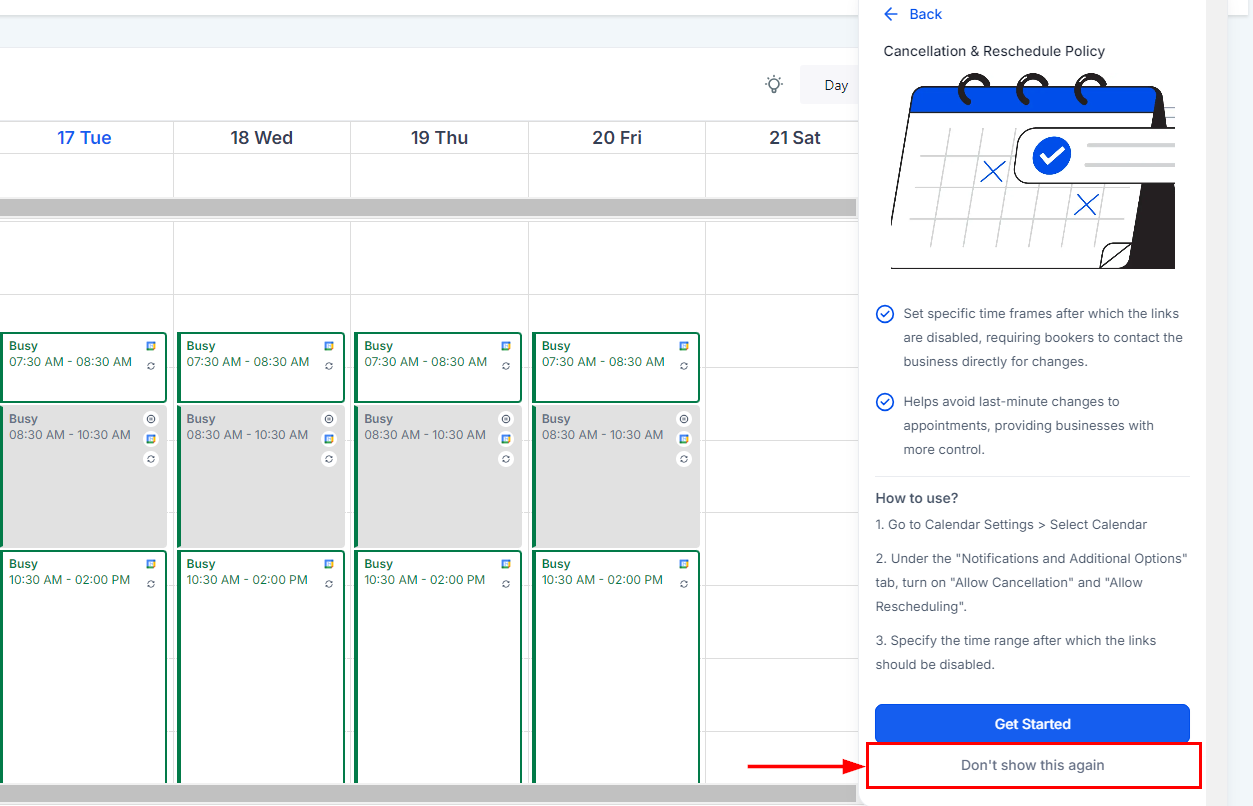Image resolution: width=1253 pixels, height=806 pixels.
Task: Select the 20 Fri day header
Action: [x=617, y=138]
